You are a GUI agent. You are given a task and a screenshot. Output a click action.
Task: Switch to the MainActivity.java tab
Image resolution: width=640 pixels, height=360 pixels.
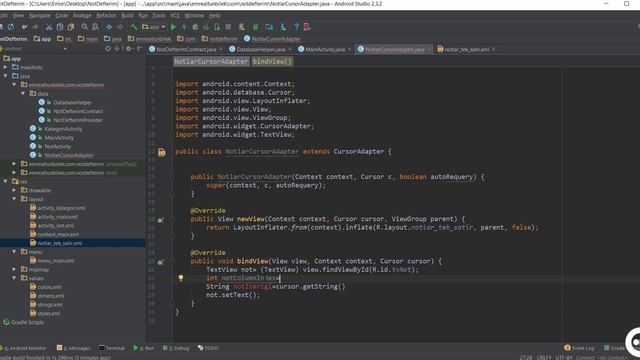click(325, 49)
